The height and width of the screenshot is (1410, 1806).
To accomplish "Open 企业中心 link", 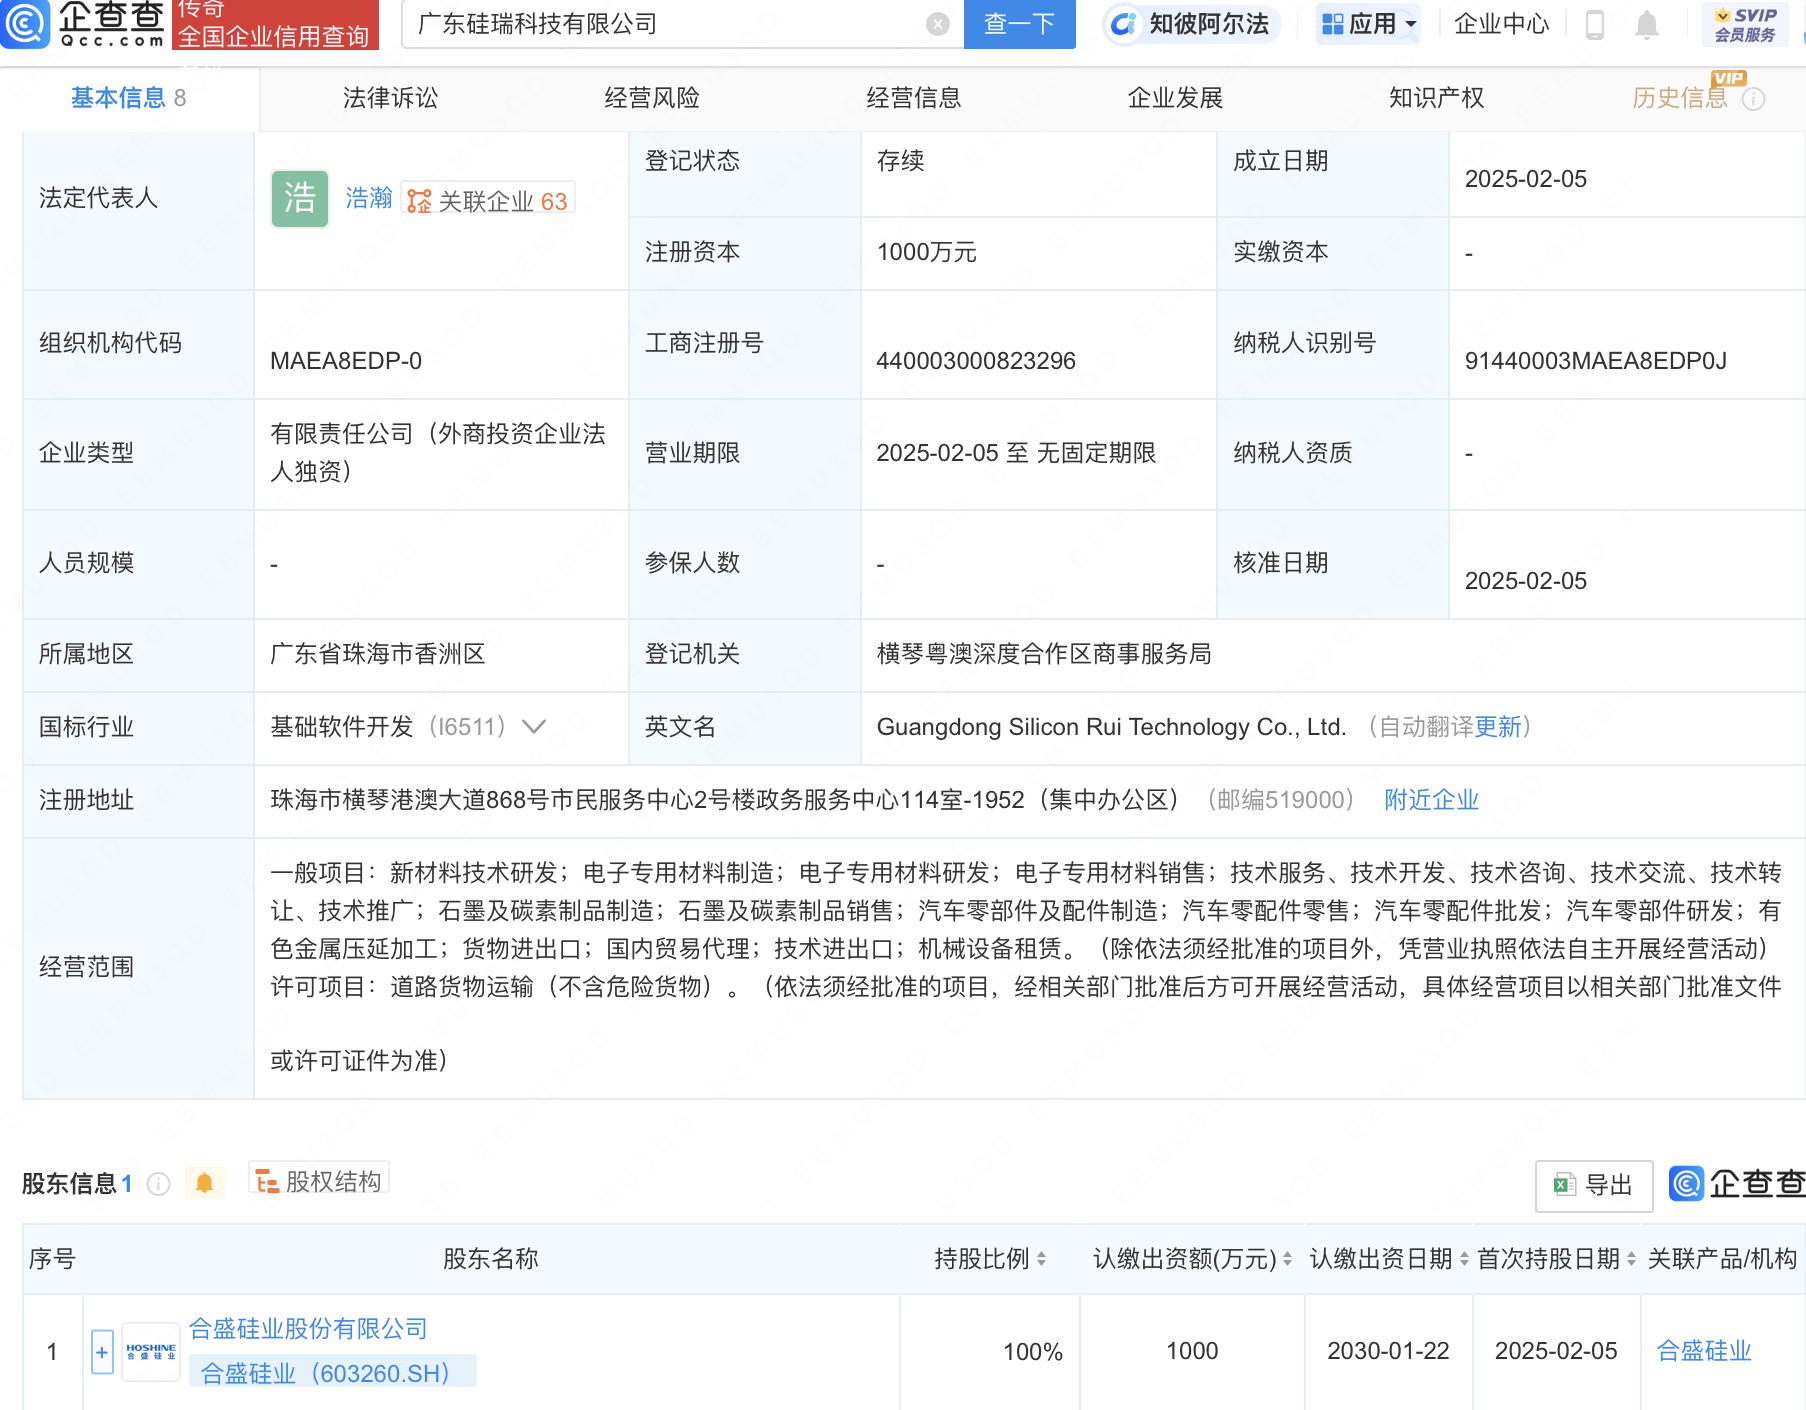I will tap(1501, 24).
